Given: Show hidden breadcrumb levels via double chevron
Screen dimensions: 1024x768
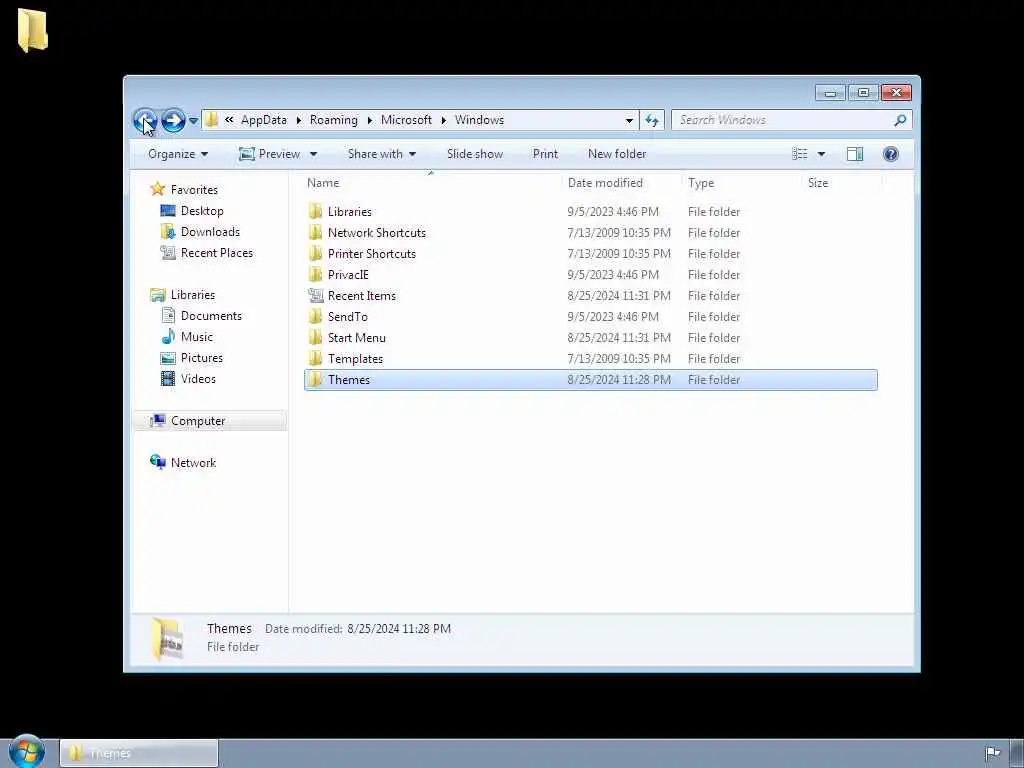Looking at the screenshot, I should 229,120.
